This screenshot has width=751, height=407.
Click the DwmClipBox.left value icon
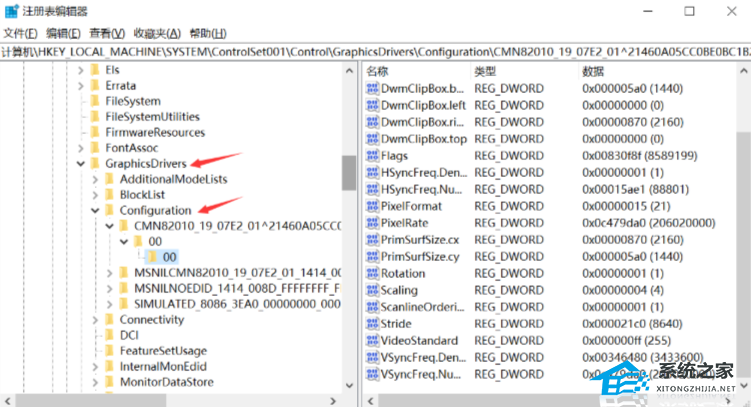click(x=372, y=105)
